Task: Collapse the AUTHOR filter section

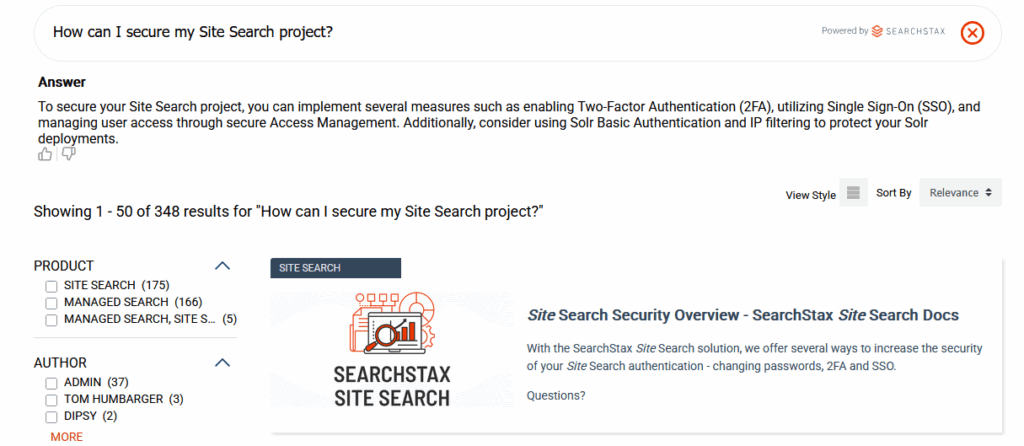Action: click(223, 363)
